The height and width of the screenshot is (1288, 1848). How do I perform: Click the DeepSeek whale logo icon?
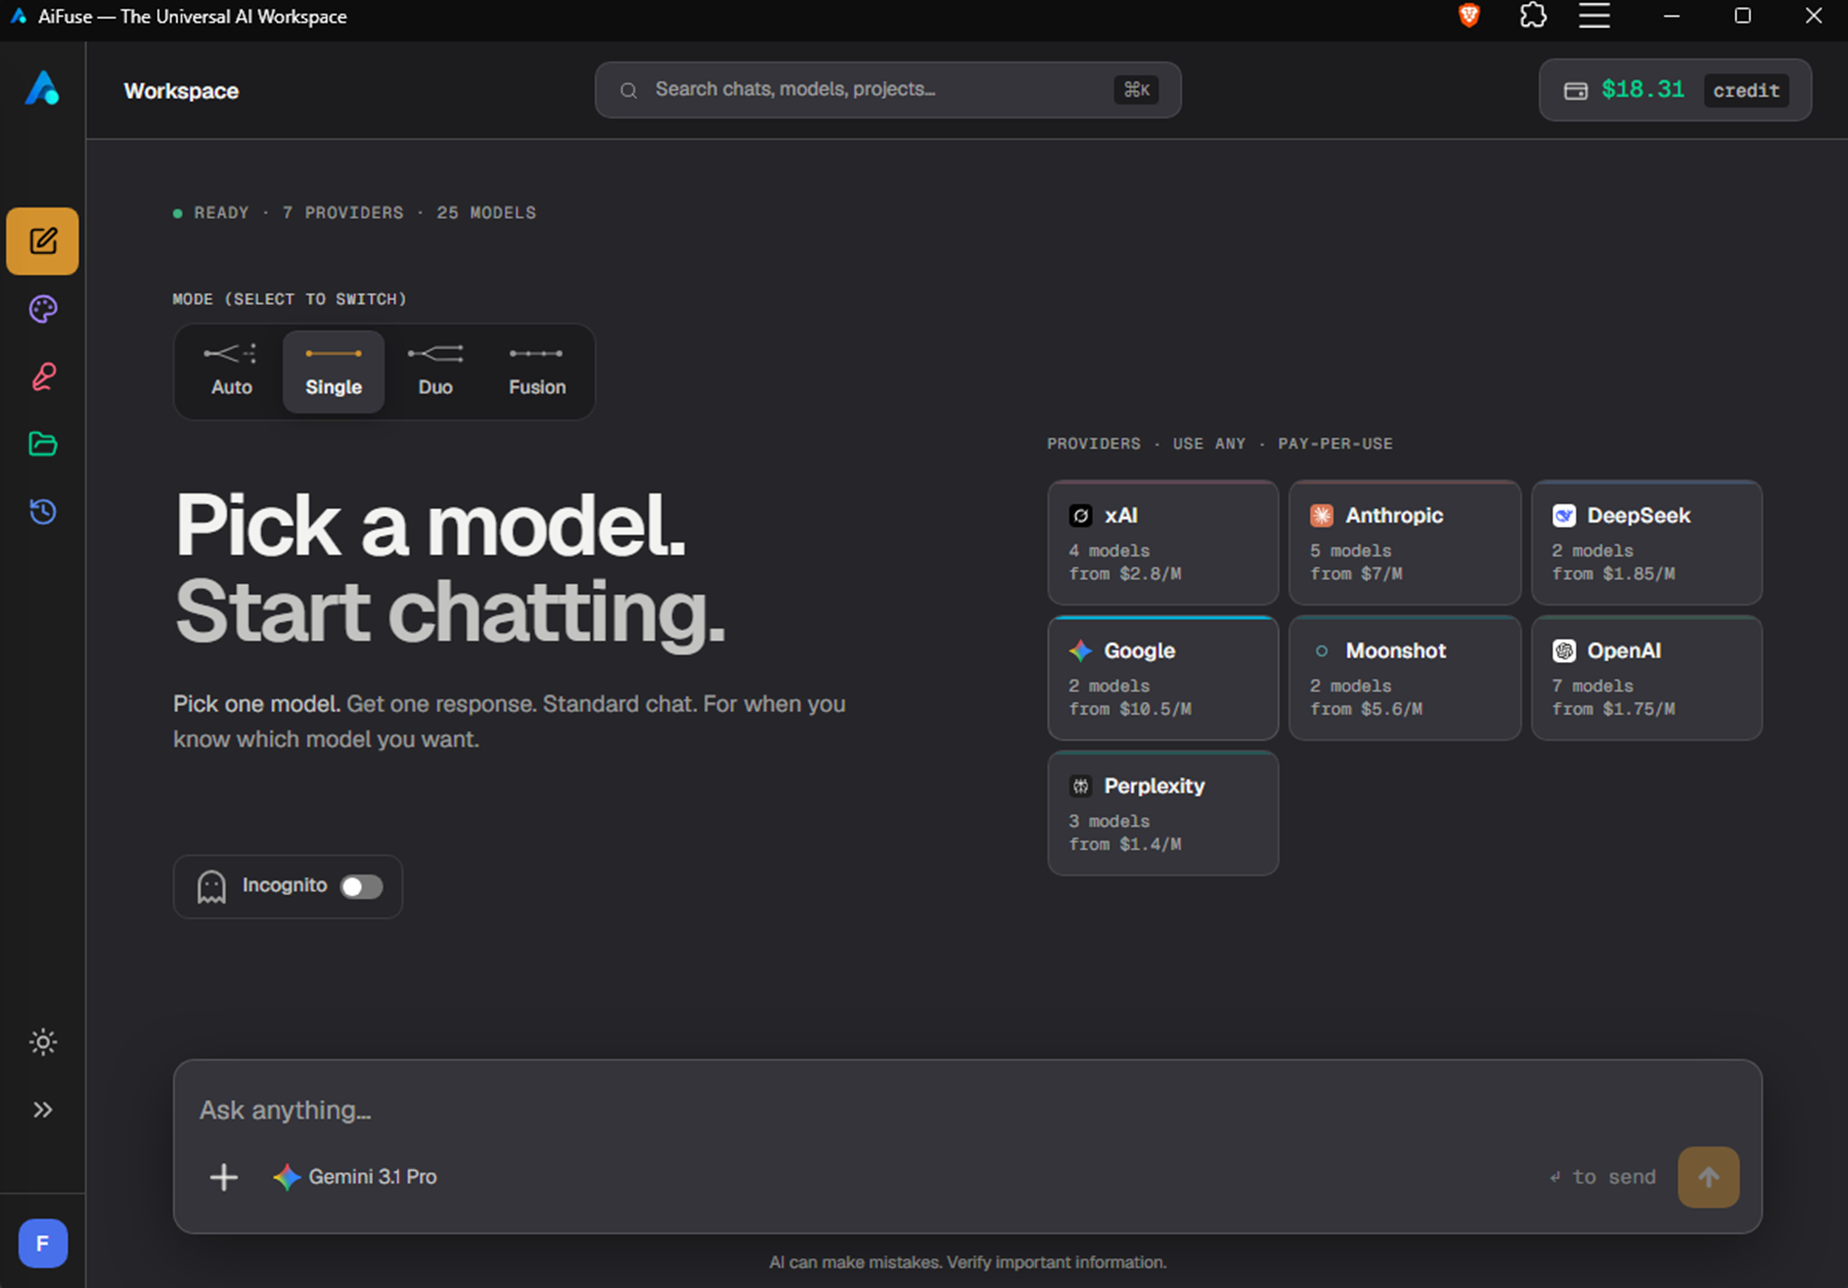coord(1564,516)
